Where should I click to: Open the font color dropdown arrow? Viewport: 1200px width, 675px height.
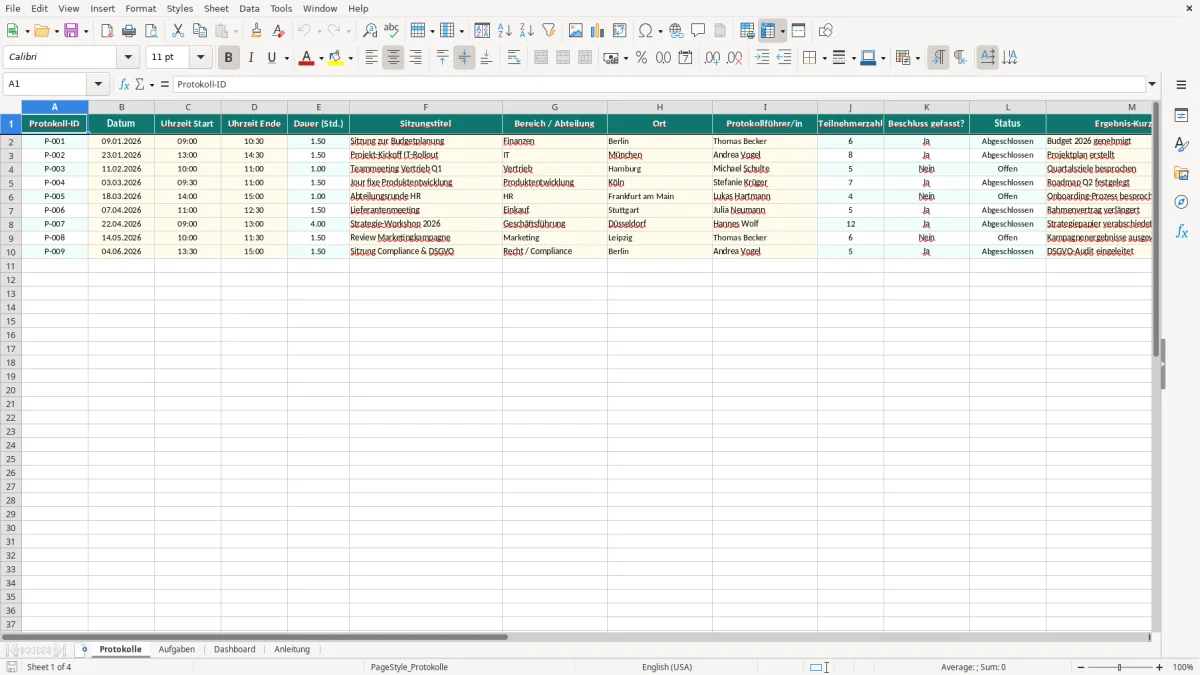[321, 58]
